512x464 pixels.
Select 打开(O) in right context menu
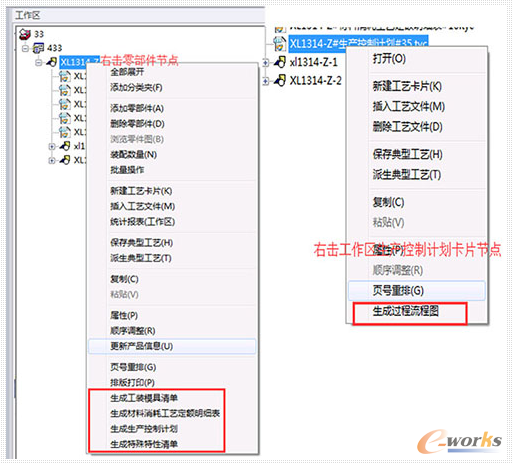pos(389,59)
